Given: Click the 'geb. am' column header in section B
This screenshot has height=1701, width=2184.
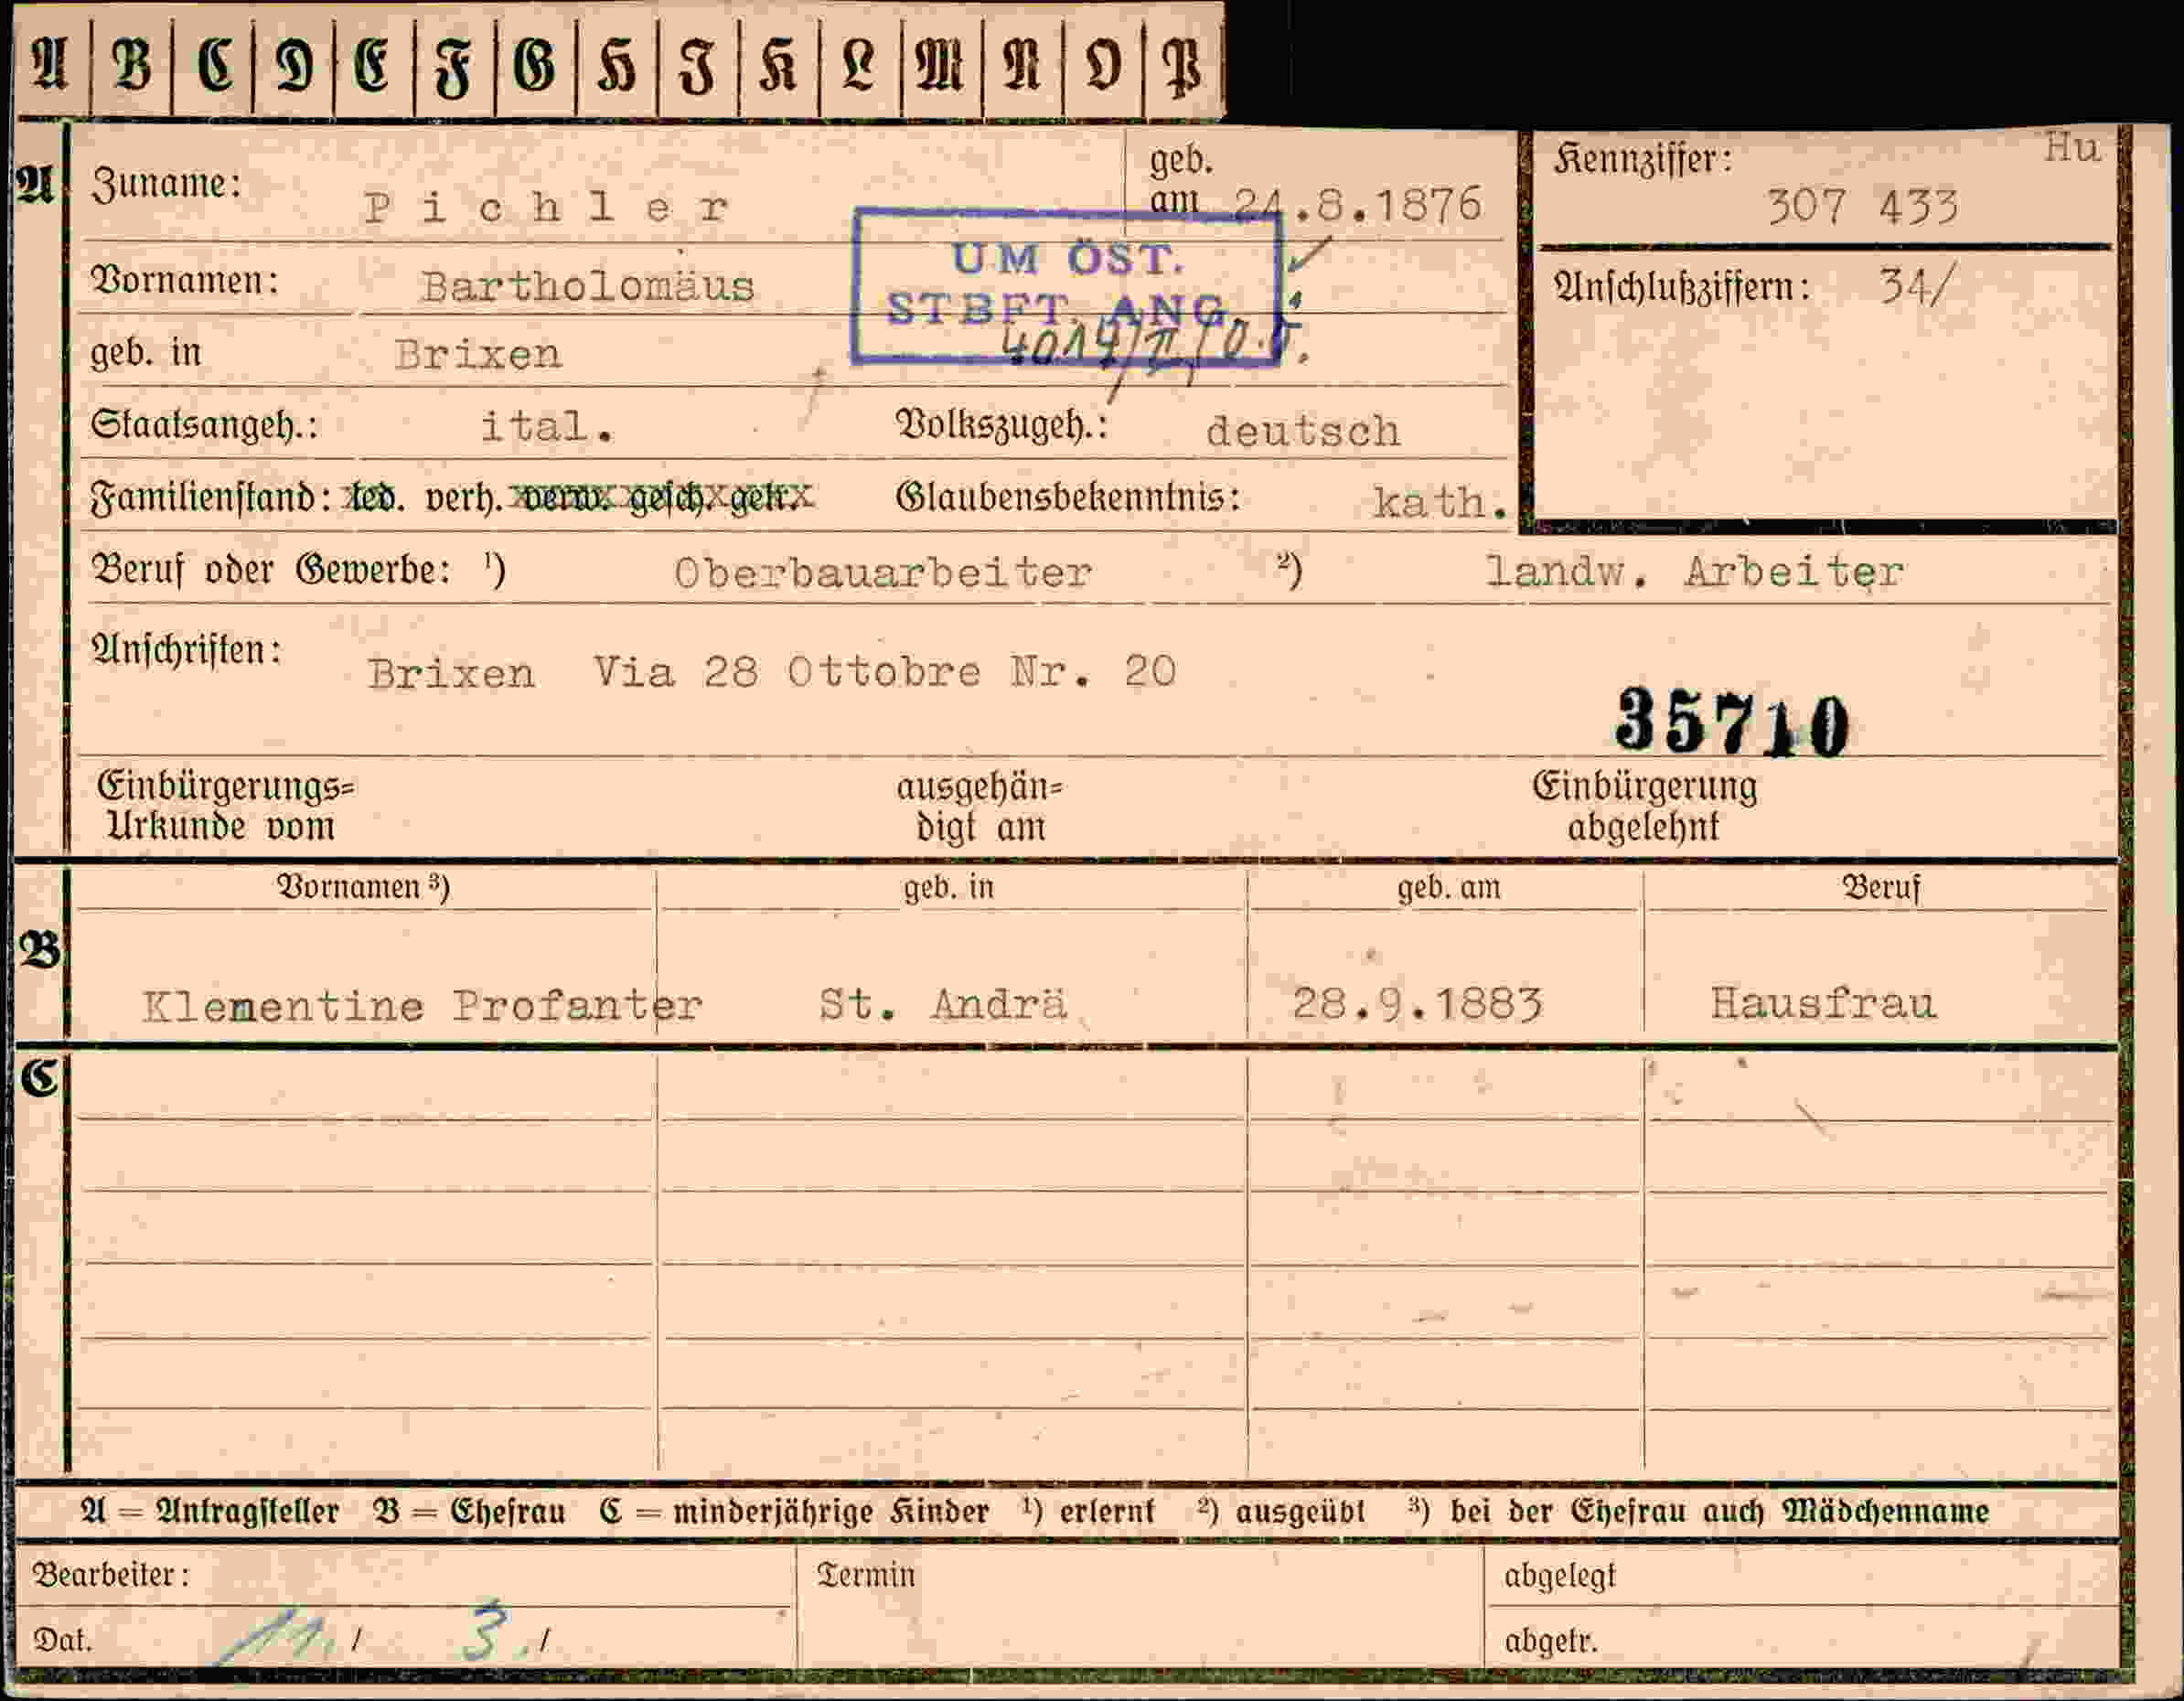Looking at the screenshot, I should coord(1449,888).
